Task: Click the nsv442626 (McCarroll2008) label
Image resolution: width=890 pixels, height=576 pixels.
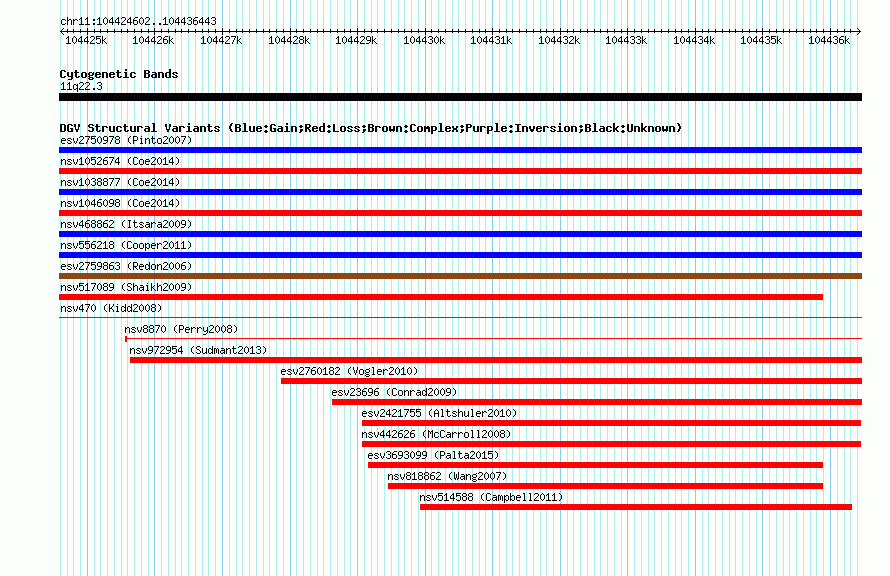Action: click(436, 434)
